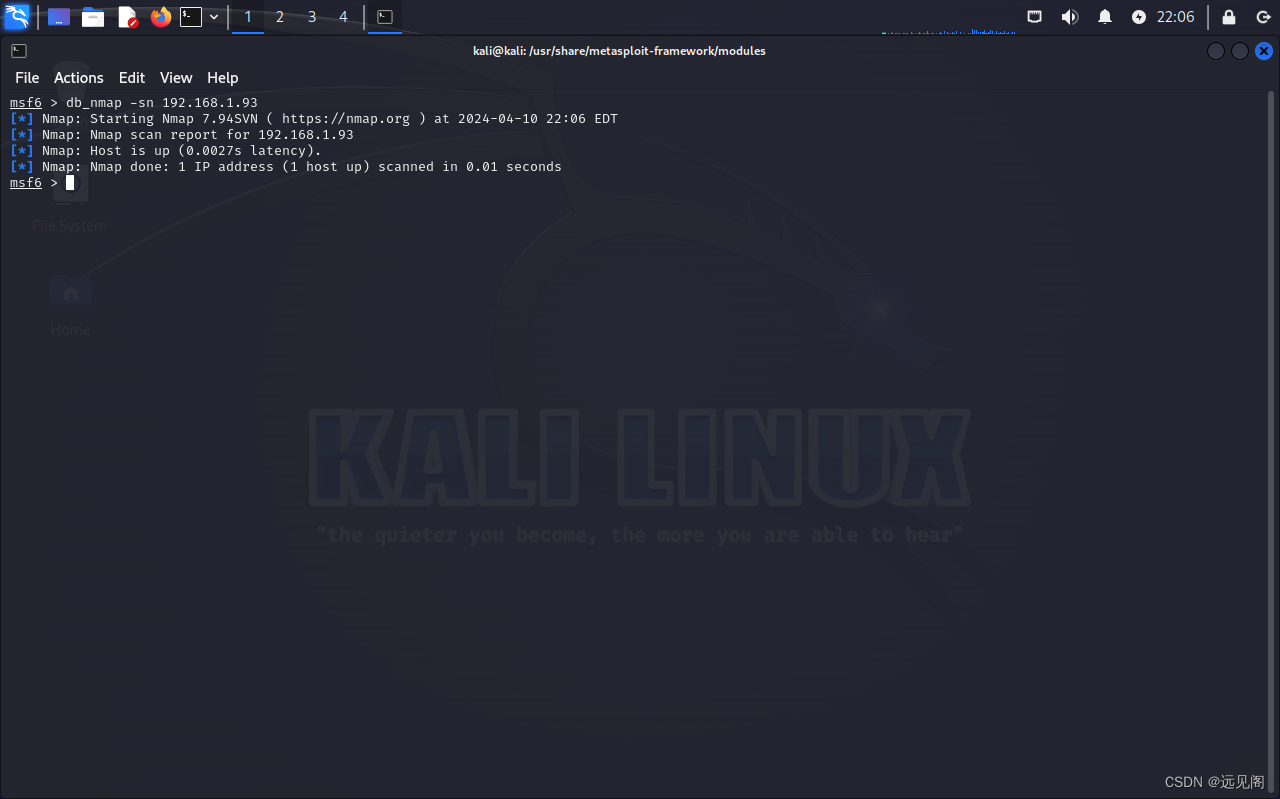
Task: Open the text editor panel launcher
Action: (127, 17)
